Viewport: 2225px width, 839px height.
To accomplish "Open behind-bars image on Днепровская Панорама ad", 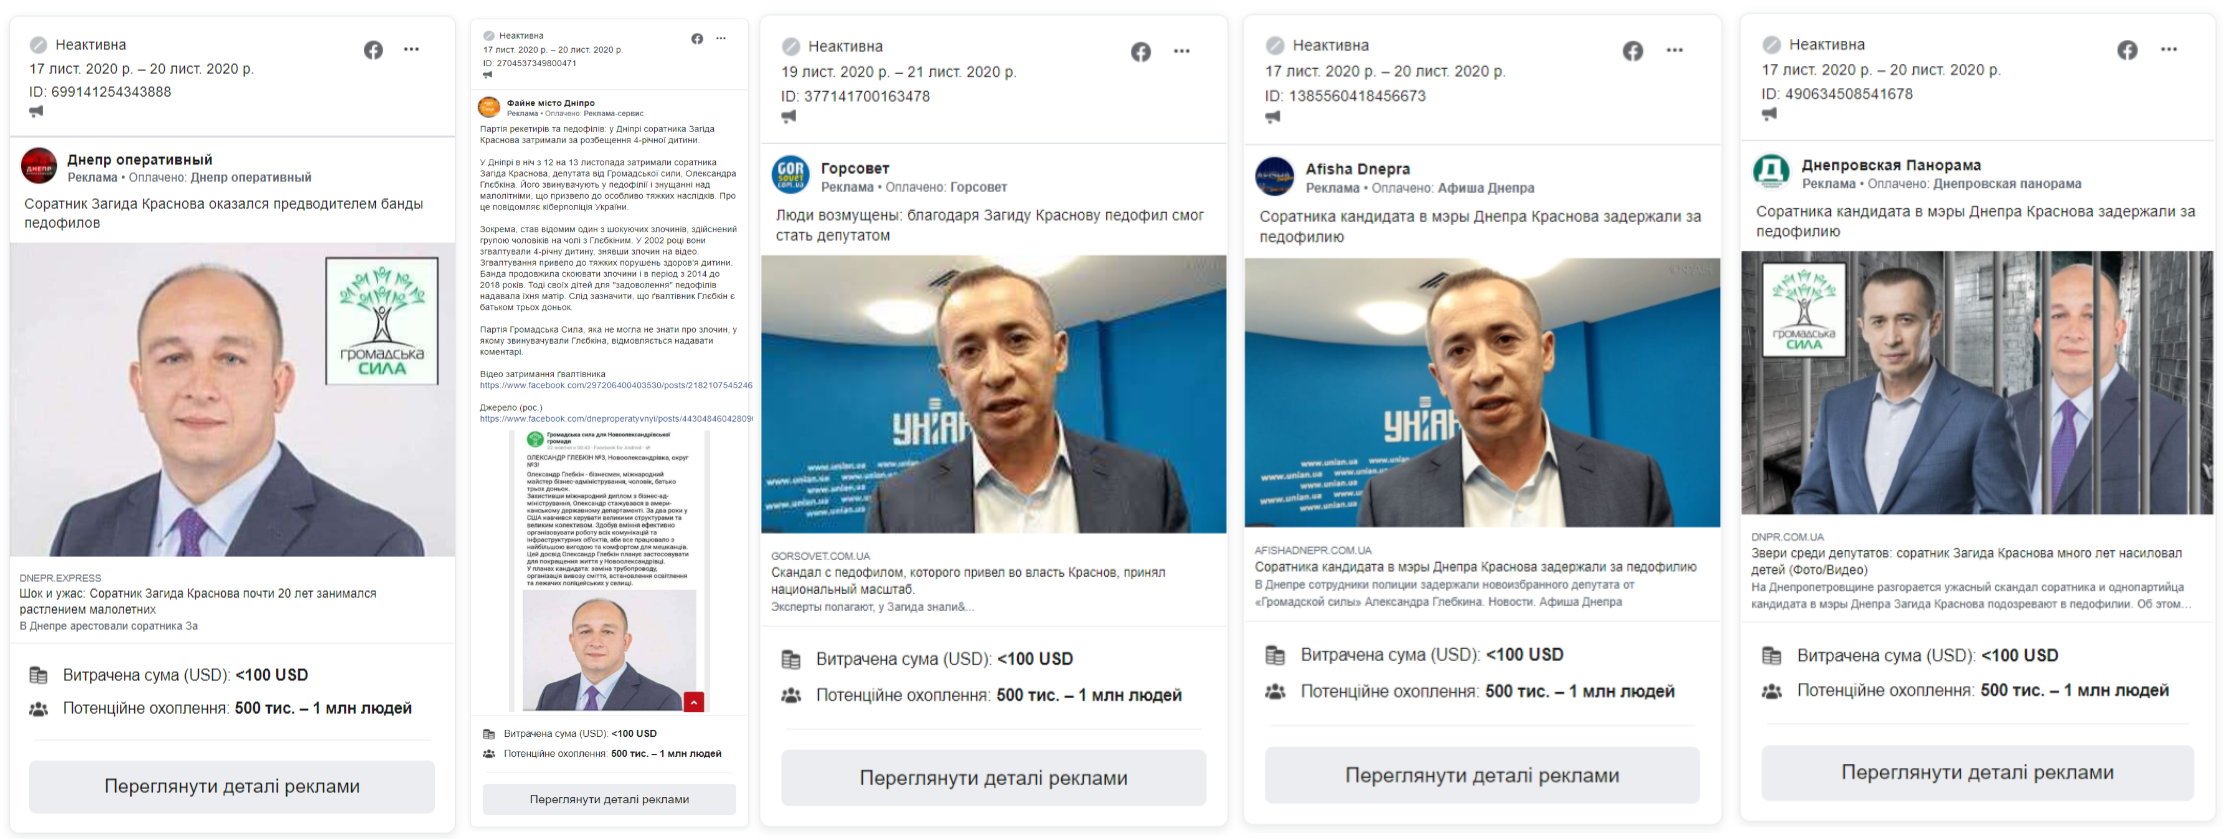I will [x=1978, y=383].
